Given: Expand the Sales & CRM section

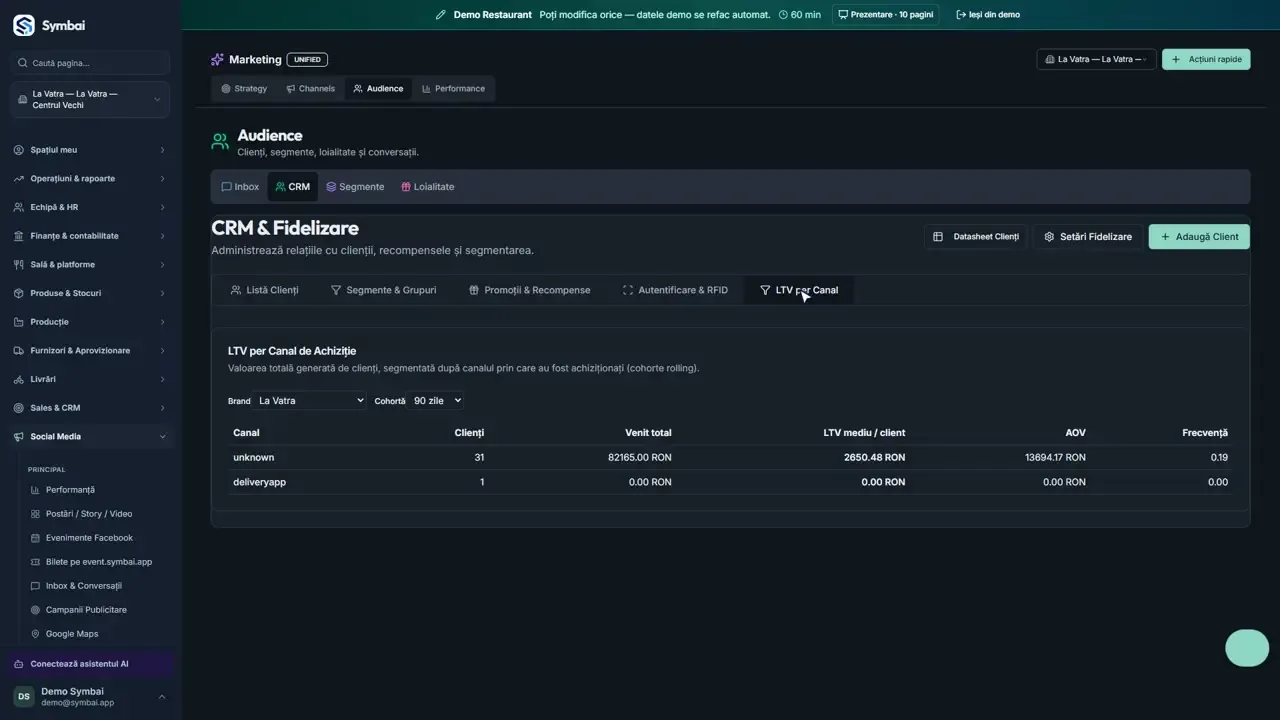Looking at the screenshot, I should (x=90, y=408).
